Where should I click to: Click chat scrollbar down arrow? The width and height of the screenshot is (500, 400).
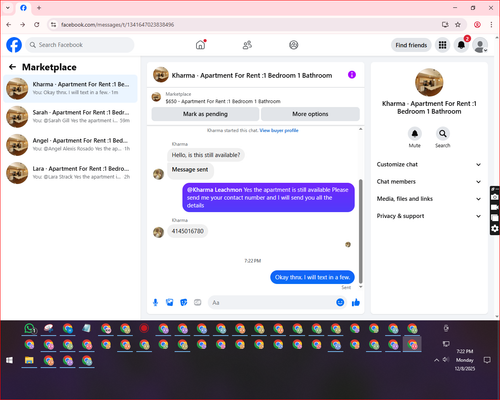(x=360, y=287)
